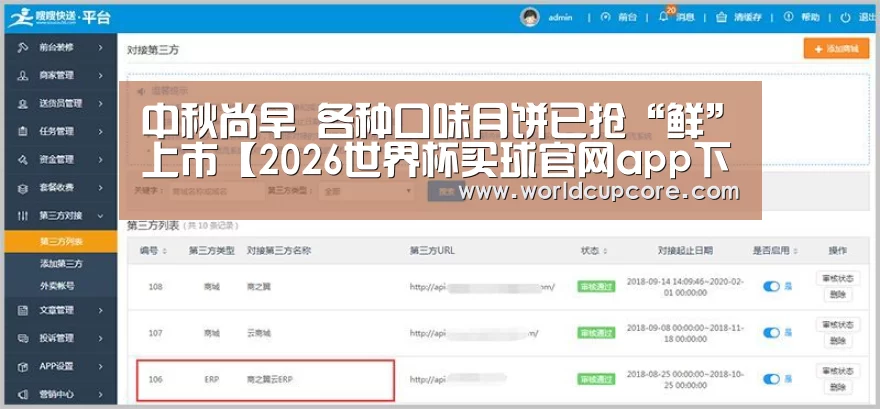
Task: Click 审核状态 button for row 107
Action: pos(837,325)
